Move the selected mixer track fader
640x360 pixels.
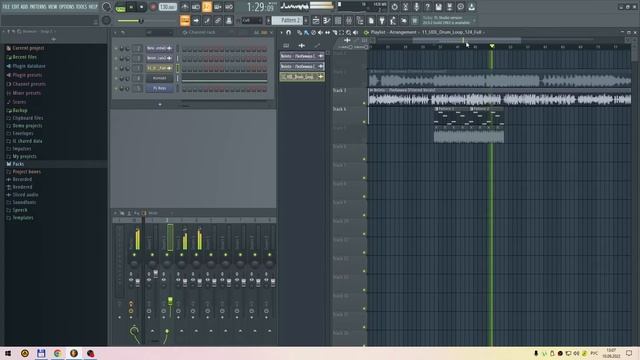(x=170, y=302)
